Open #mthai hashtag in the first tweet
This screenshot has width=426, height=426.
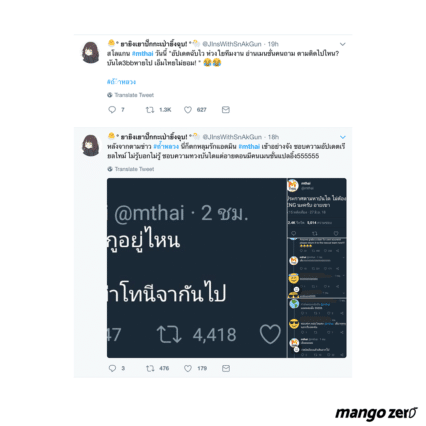[x=142, y=54]
